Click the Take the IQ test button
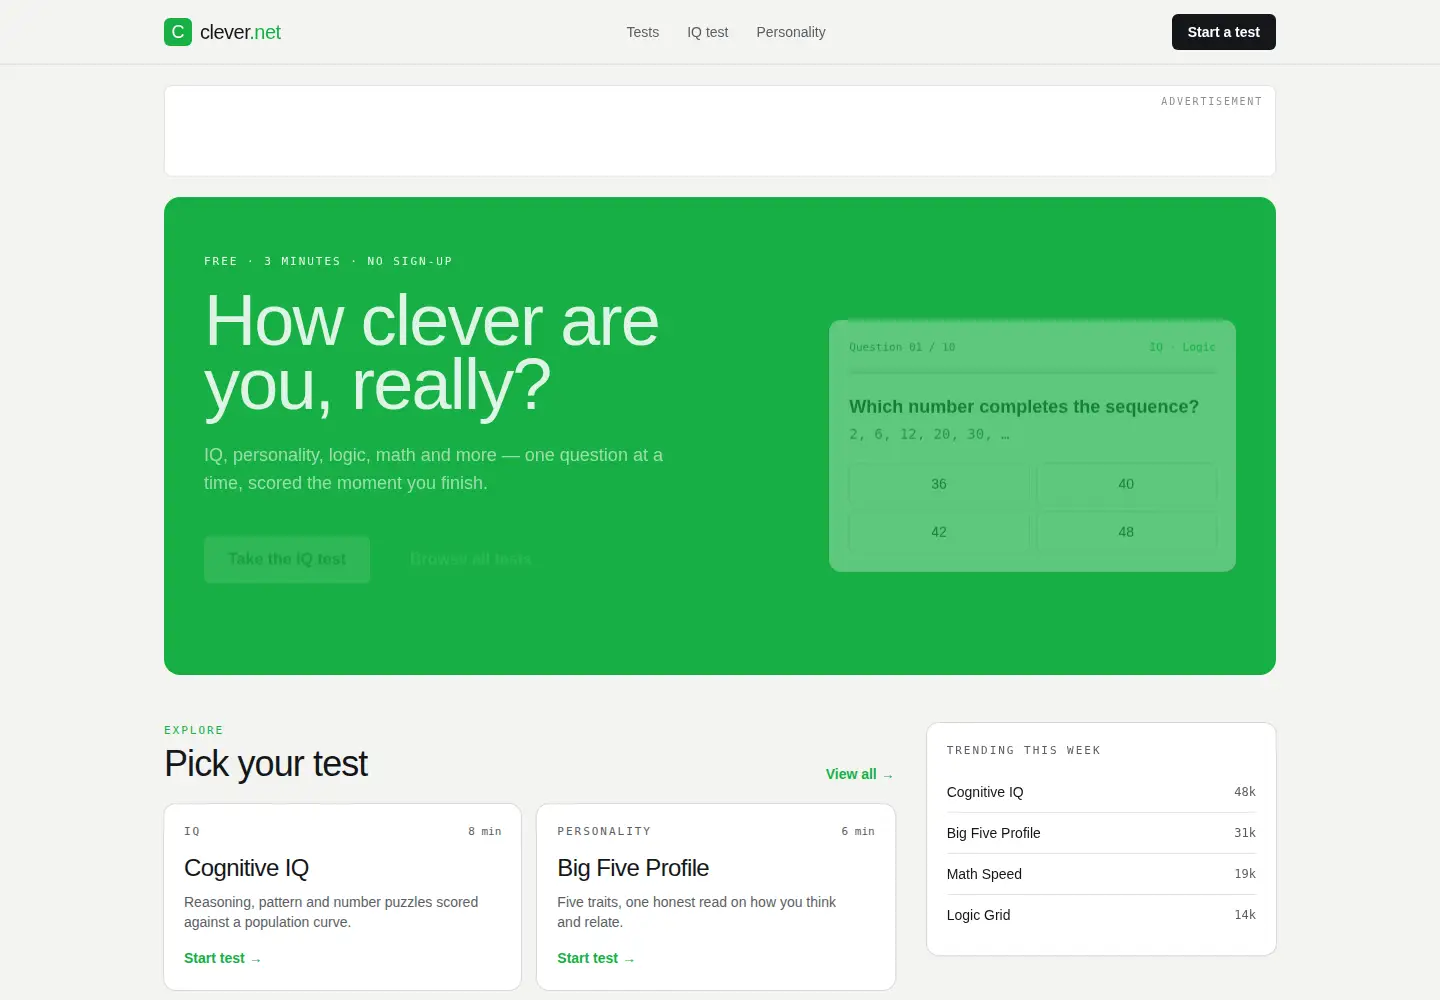The height and width of the screenshot is (1000, 1440). click(x=287, y=559)
